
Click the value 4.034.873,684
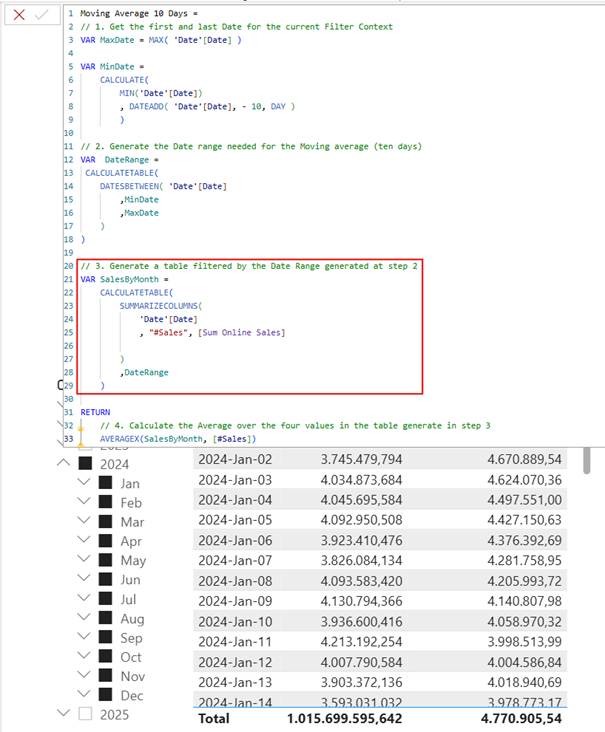[361, 480]
